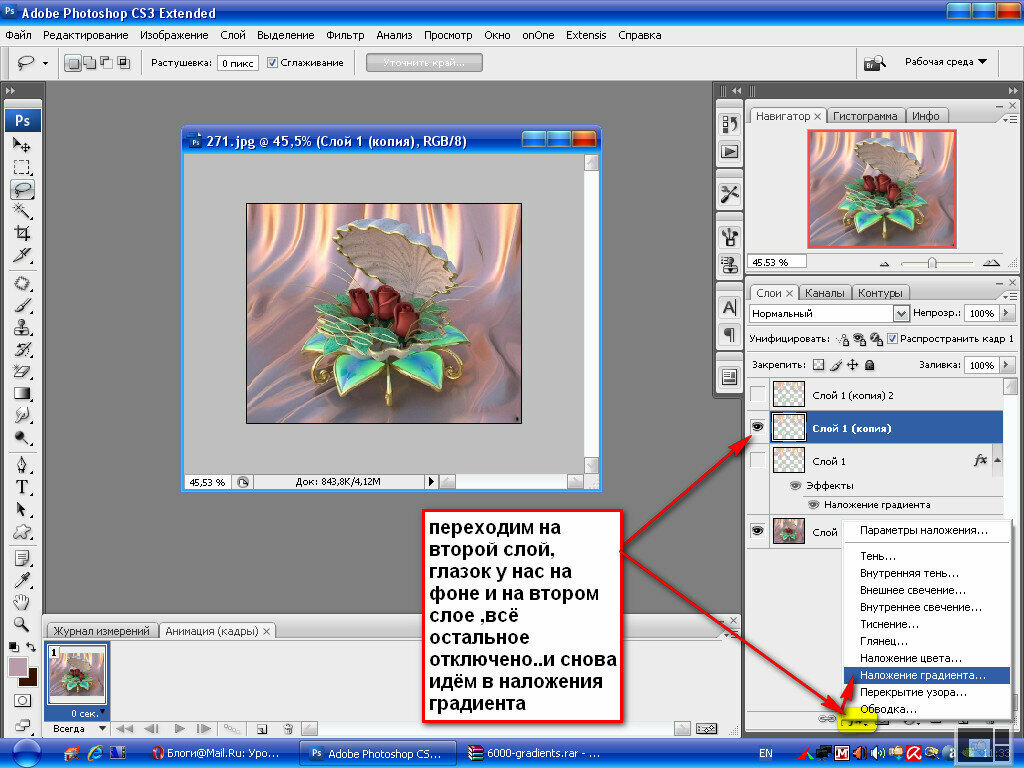Toggle Наложение градиента effect eye

814,504
